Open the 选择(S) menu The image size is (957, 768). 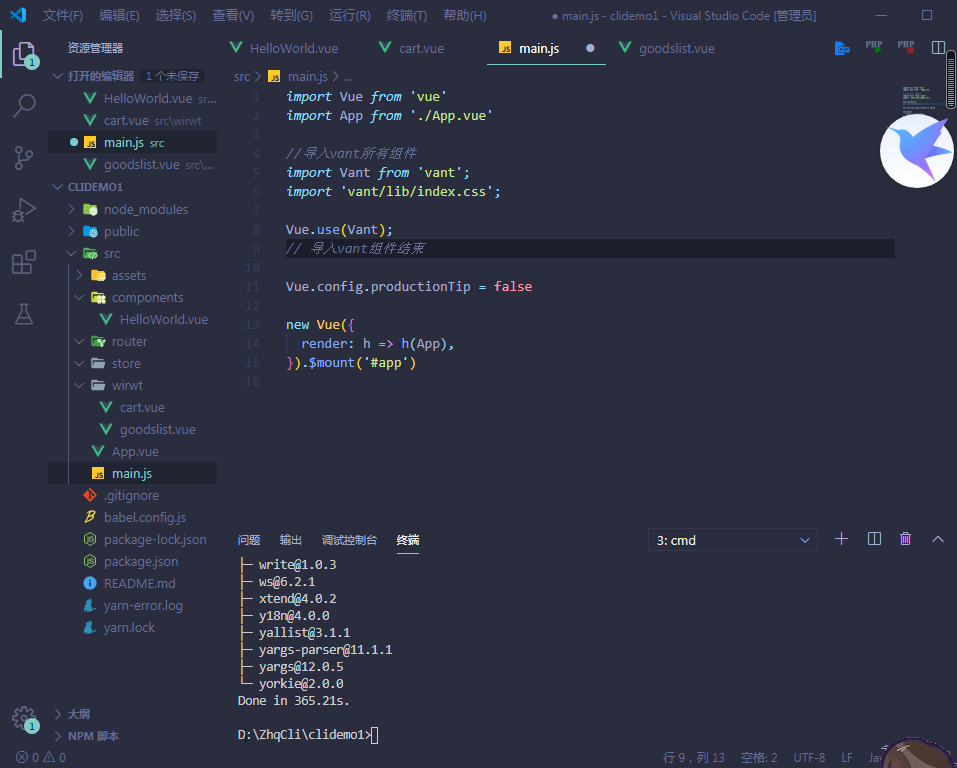coord(176,15)
